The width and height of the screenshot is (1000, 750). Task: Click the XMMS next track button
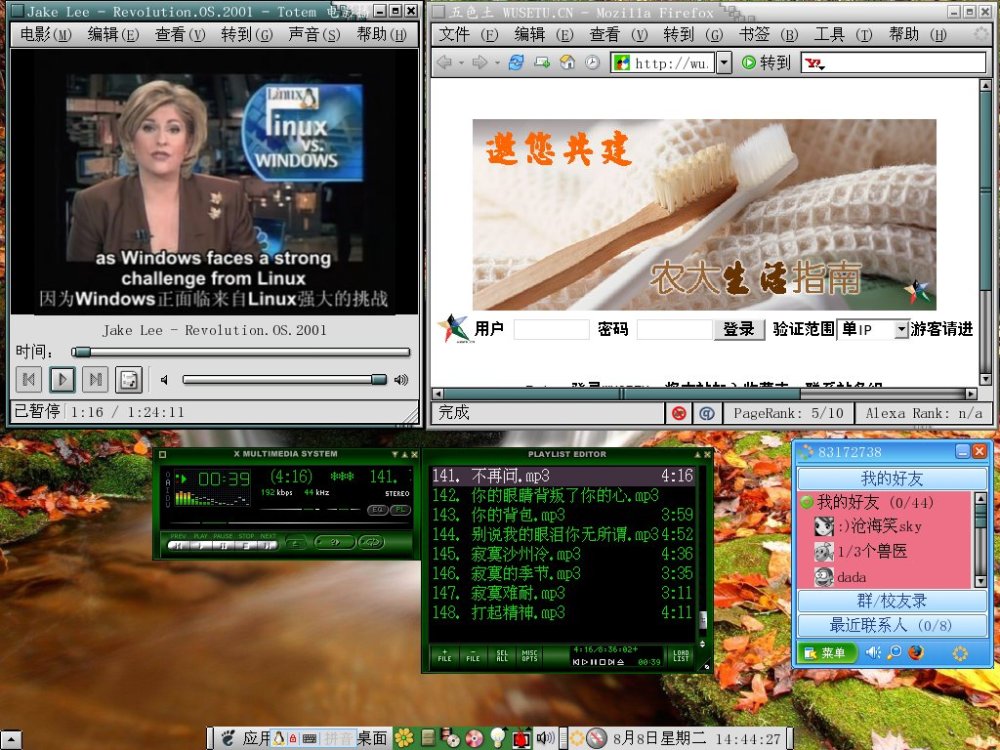pos(267,545)
